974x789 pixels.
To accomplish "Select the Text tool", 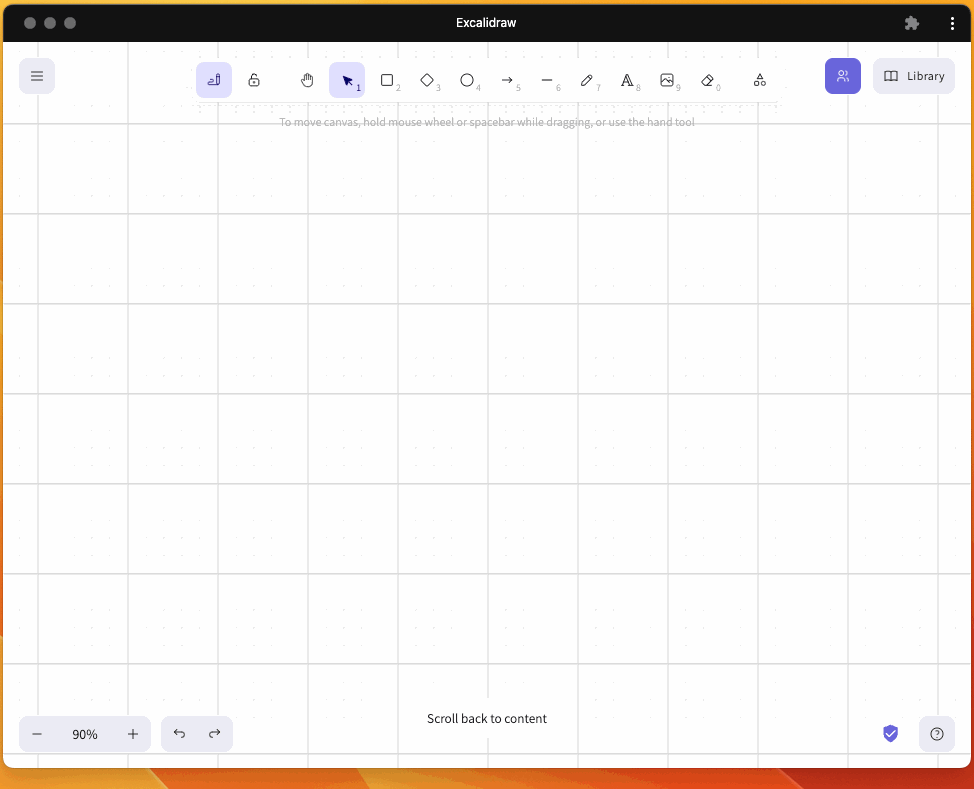I will click(628, 80).
